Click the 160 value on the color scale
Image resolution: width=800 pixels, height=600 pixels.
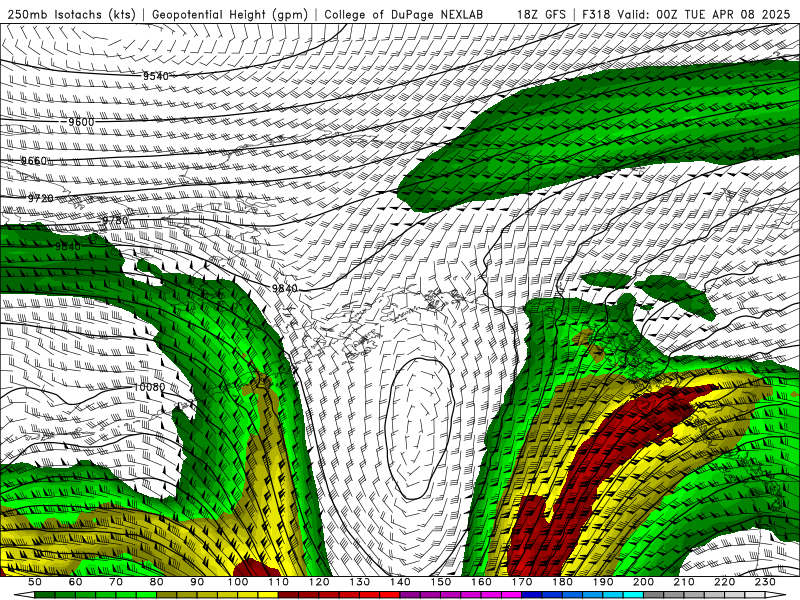(x=482, y=582)
